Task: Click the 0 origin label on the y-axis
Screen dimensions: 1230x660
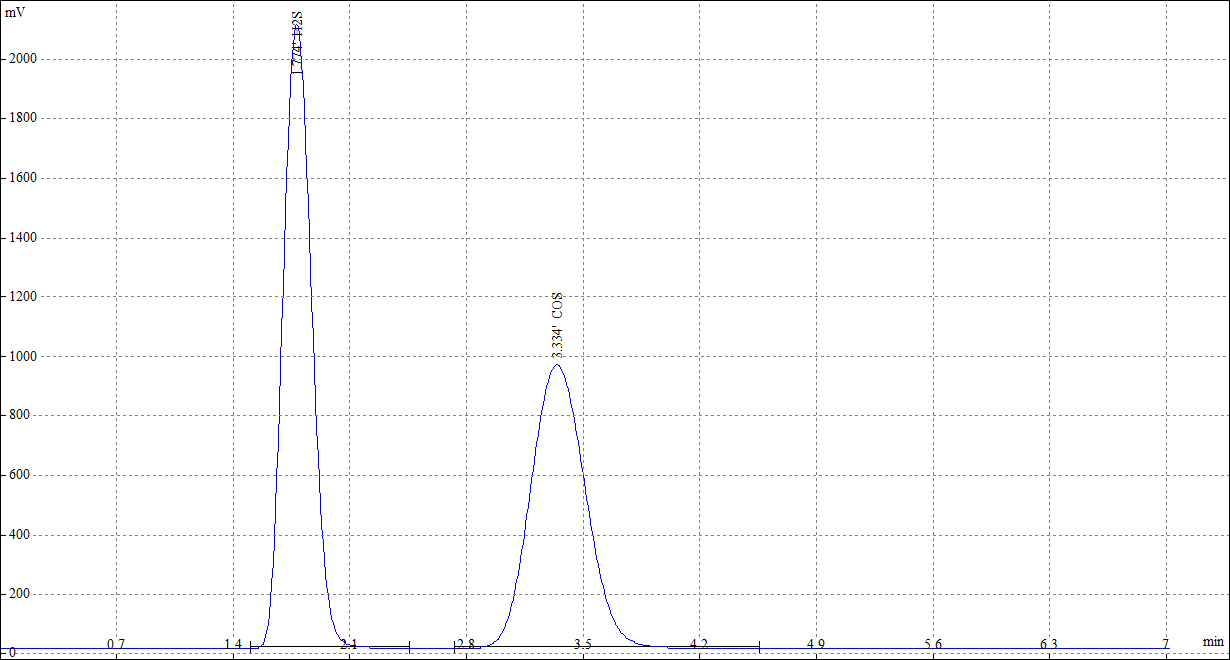Action: pyautogui.click(x=13, y=652)
